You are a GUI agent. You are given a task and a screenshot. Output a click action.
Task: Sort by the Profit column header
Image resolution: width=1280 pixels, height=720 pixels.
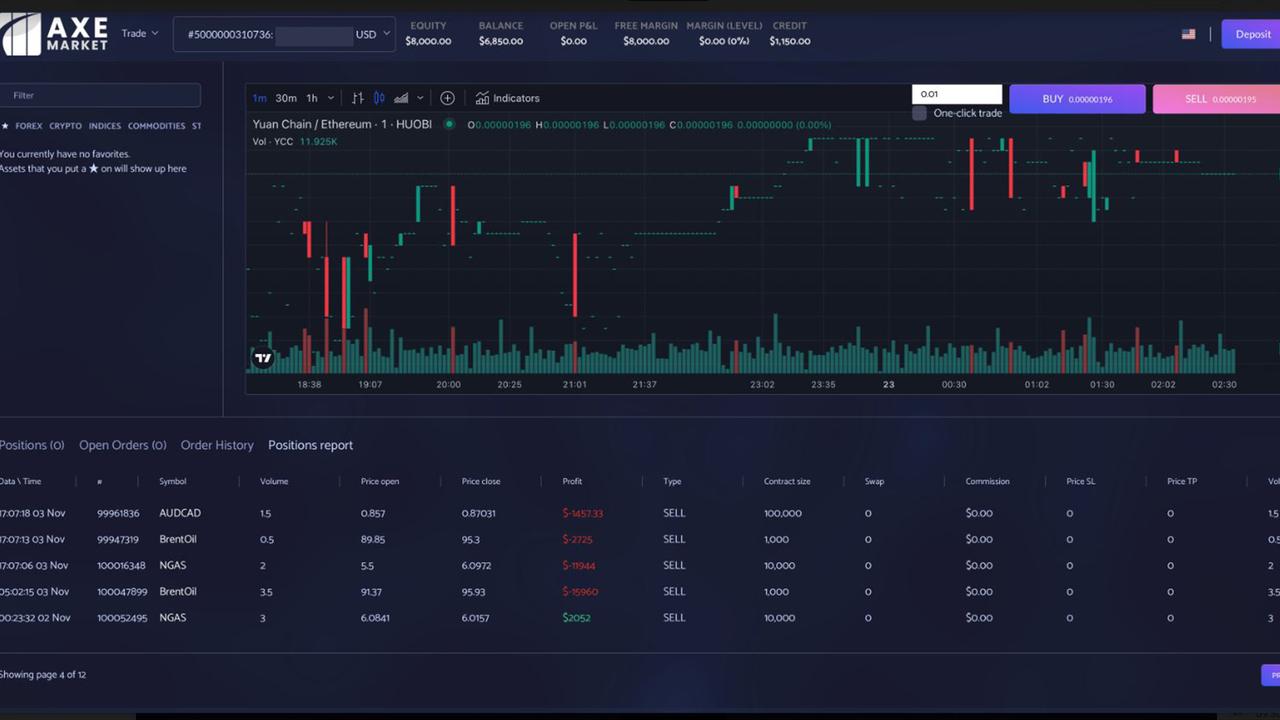[572, 481]
